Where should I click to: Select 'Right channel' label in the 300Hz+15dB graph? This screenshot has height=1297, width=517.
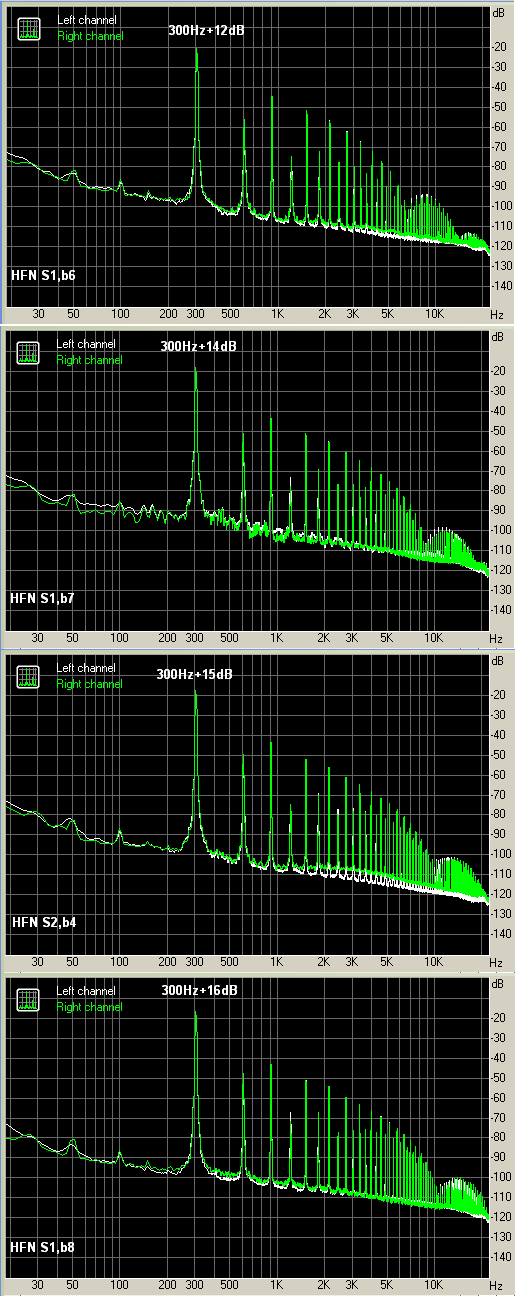(x=90, y=684)
